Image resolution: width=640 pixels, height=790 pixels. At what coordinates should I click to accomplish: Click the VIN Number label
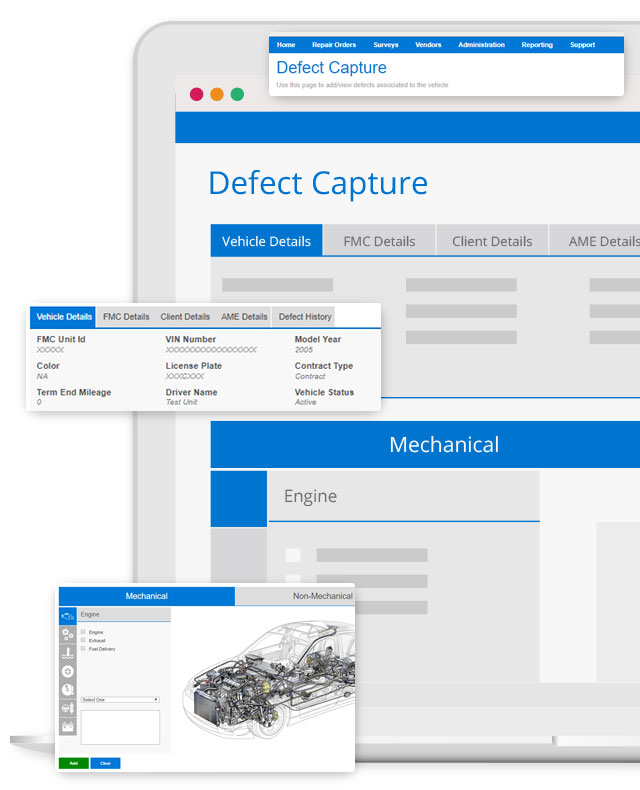190,339
